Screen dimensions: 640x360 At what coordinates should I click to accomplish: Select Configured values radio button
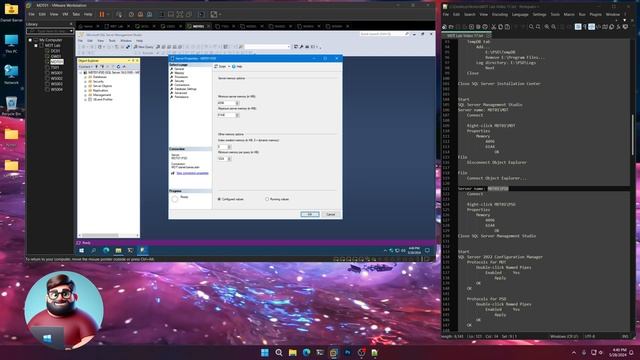(x=220, y=199)
